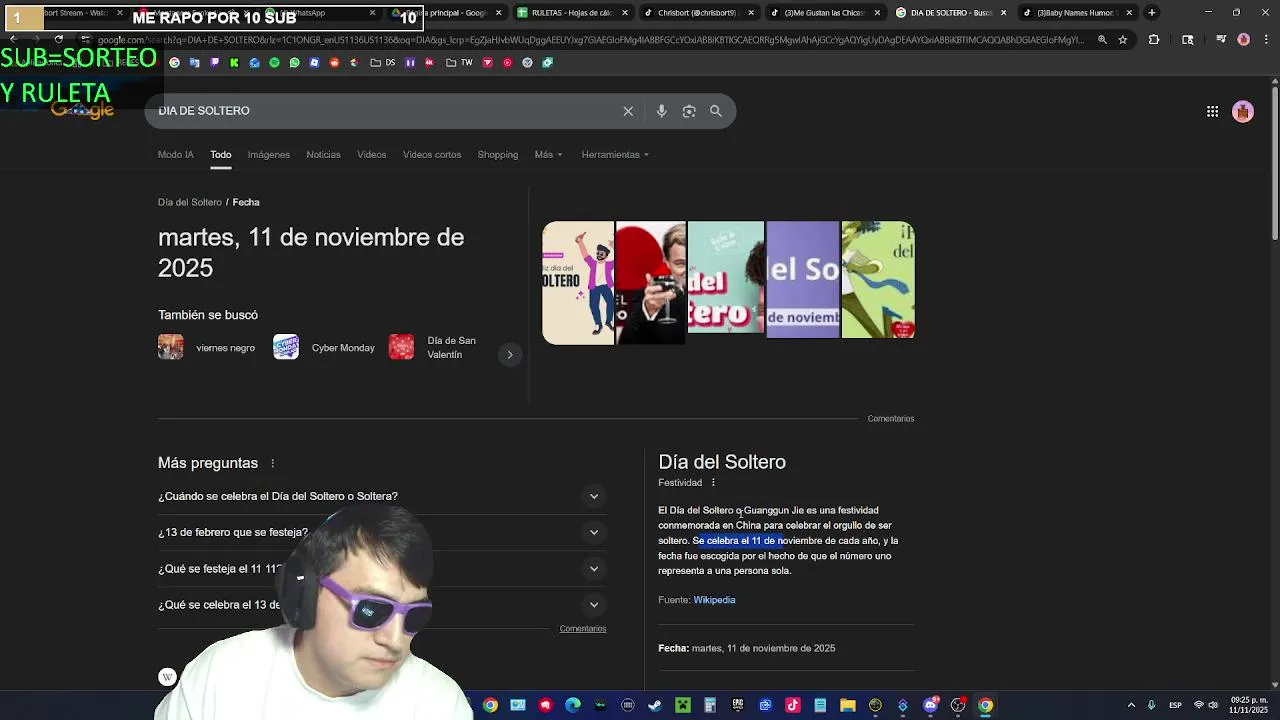Viewport: 1280px width, 720px height.
Task: Open the ESP keyboard language indicator
Action: [x=1175, y=705]
